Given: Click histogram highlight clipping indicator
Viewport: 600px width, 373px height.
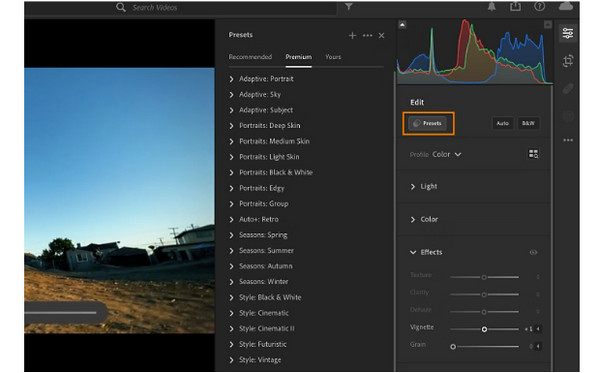Looking at the screenshot, I should (548, 25).
